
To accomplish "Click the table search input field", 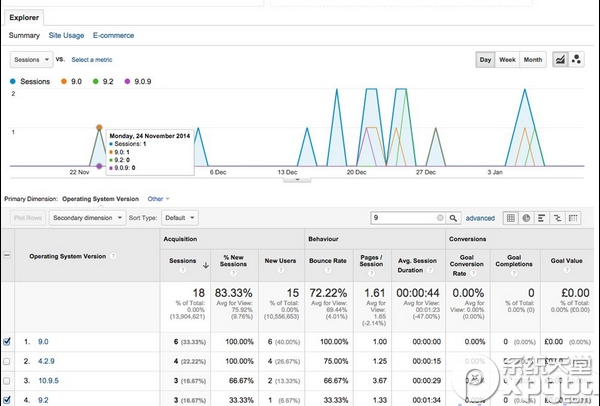I will [x=400, y=217].
